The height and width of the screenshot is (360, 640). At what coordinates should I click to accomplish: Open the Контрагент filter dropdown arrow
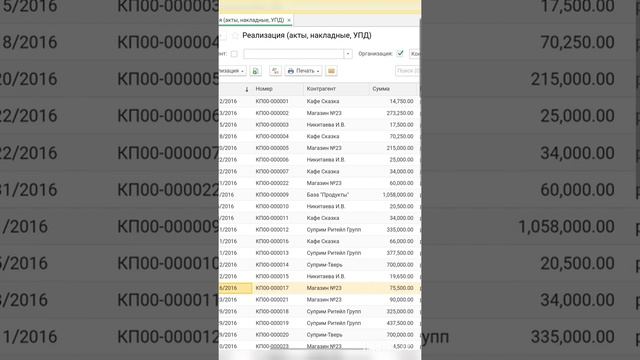coord(348,54)
